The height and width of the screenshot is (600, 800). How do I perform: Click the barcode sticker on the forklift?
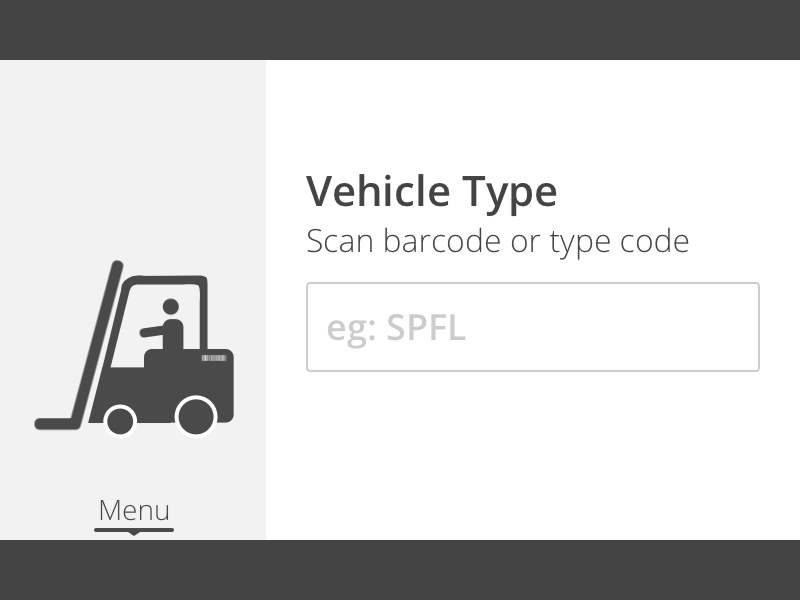pyautogui.click(x=213, y=358)
